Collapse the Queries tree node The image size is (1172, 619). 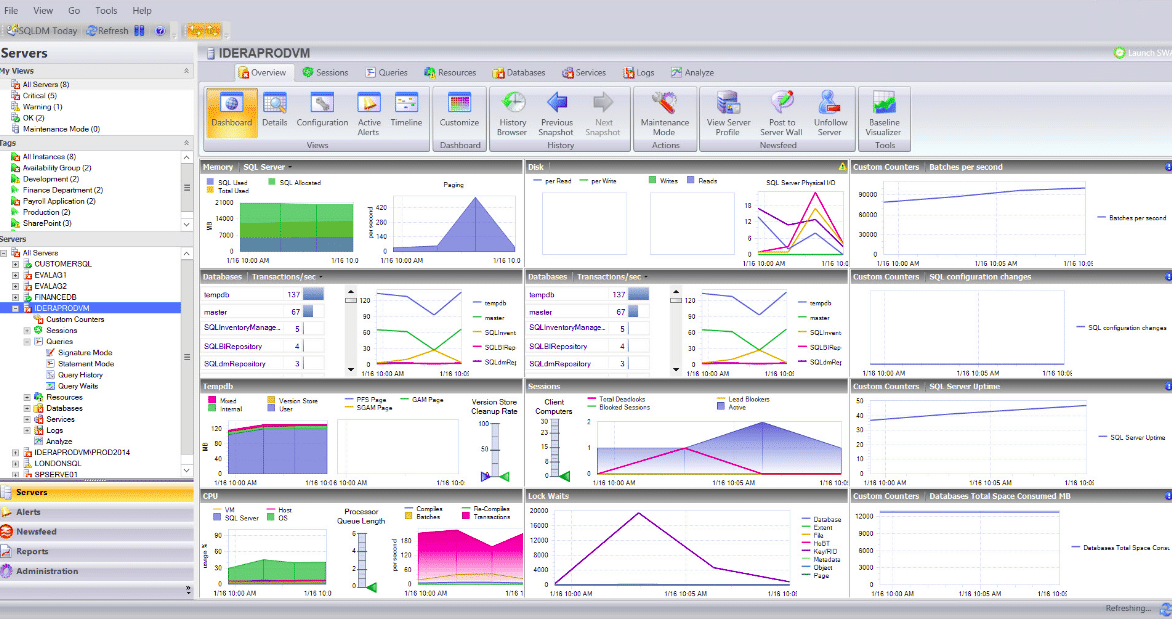point(28,342)
